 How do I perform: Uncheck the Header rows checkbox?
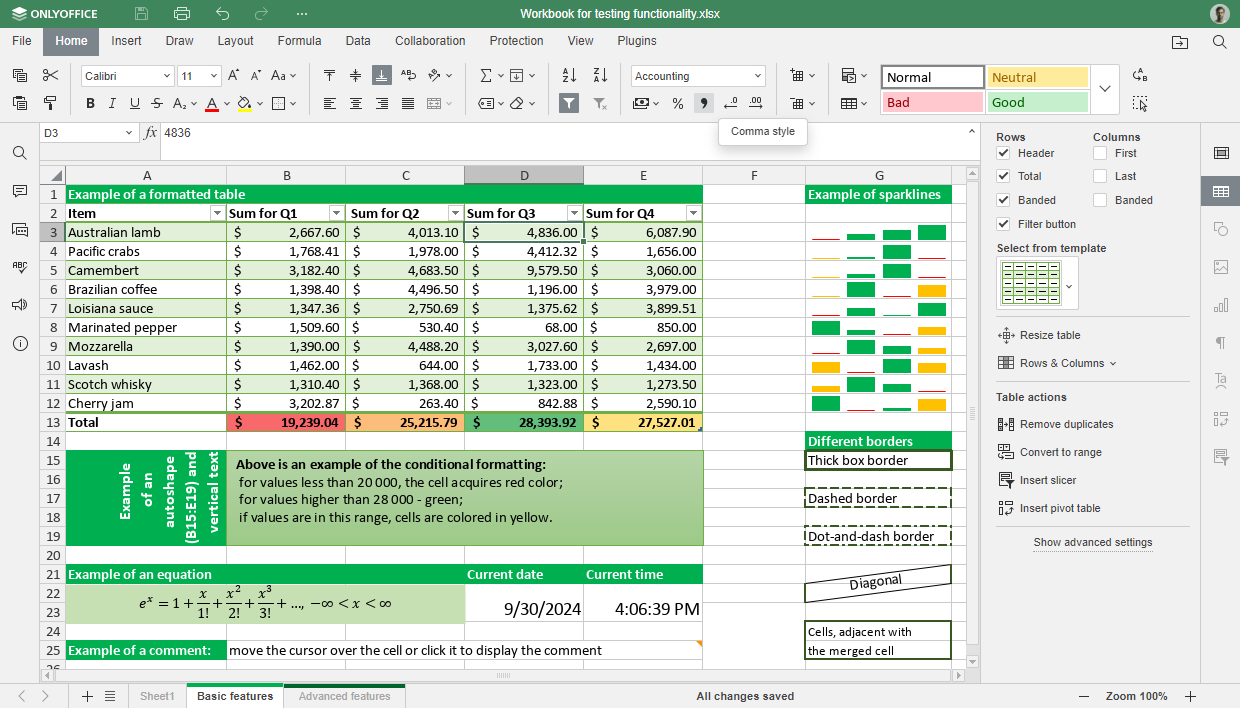click(1003, 153)
